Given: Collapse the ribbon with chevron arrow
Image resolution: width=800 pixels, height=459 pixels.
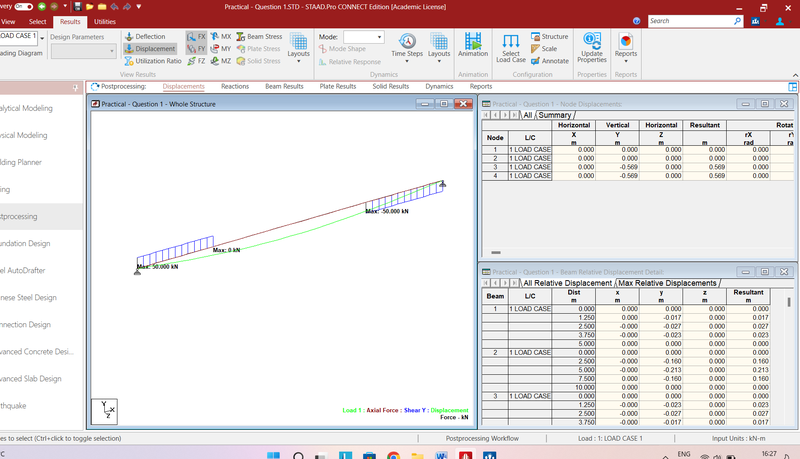Looking at the screenshot, I should (x=794, y=75).
